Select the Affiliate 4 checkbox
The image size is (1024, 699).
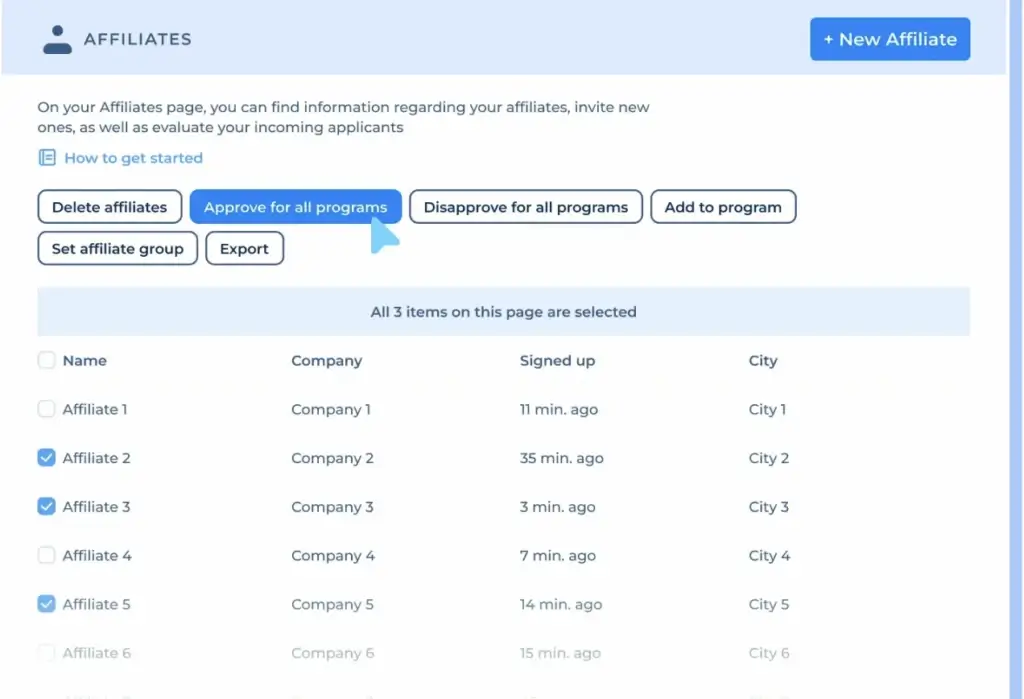coord(46,555)
